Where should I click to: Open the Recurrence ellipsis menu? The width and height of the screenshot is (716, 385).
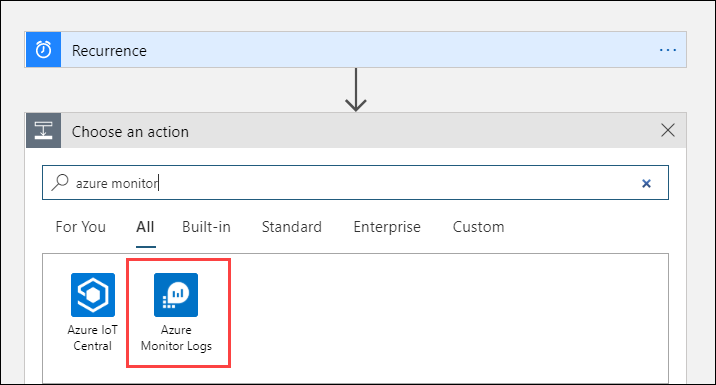point(668,50)
